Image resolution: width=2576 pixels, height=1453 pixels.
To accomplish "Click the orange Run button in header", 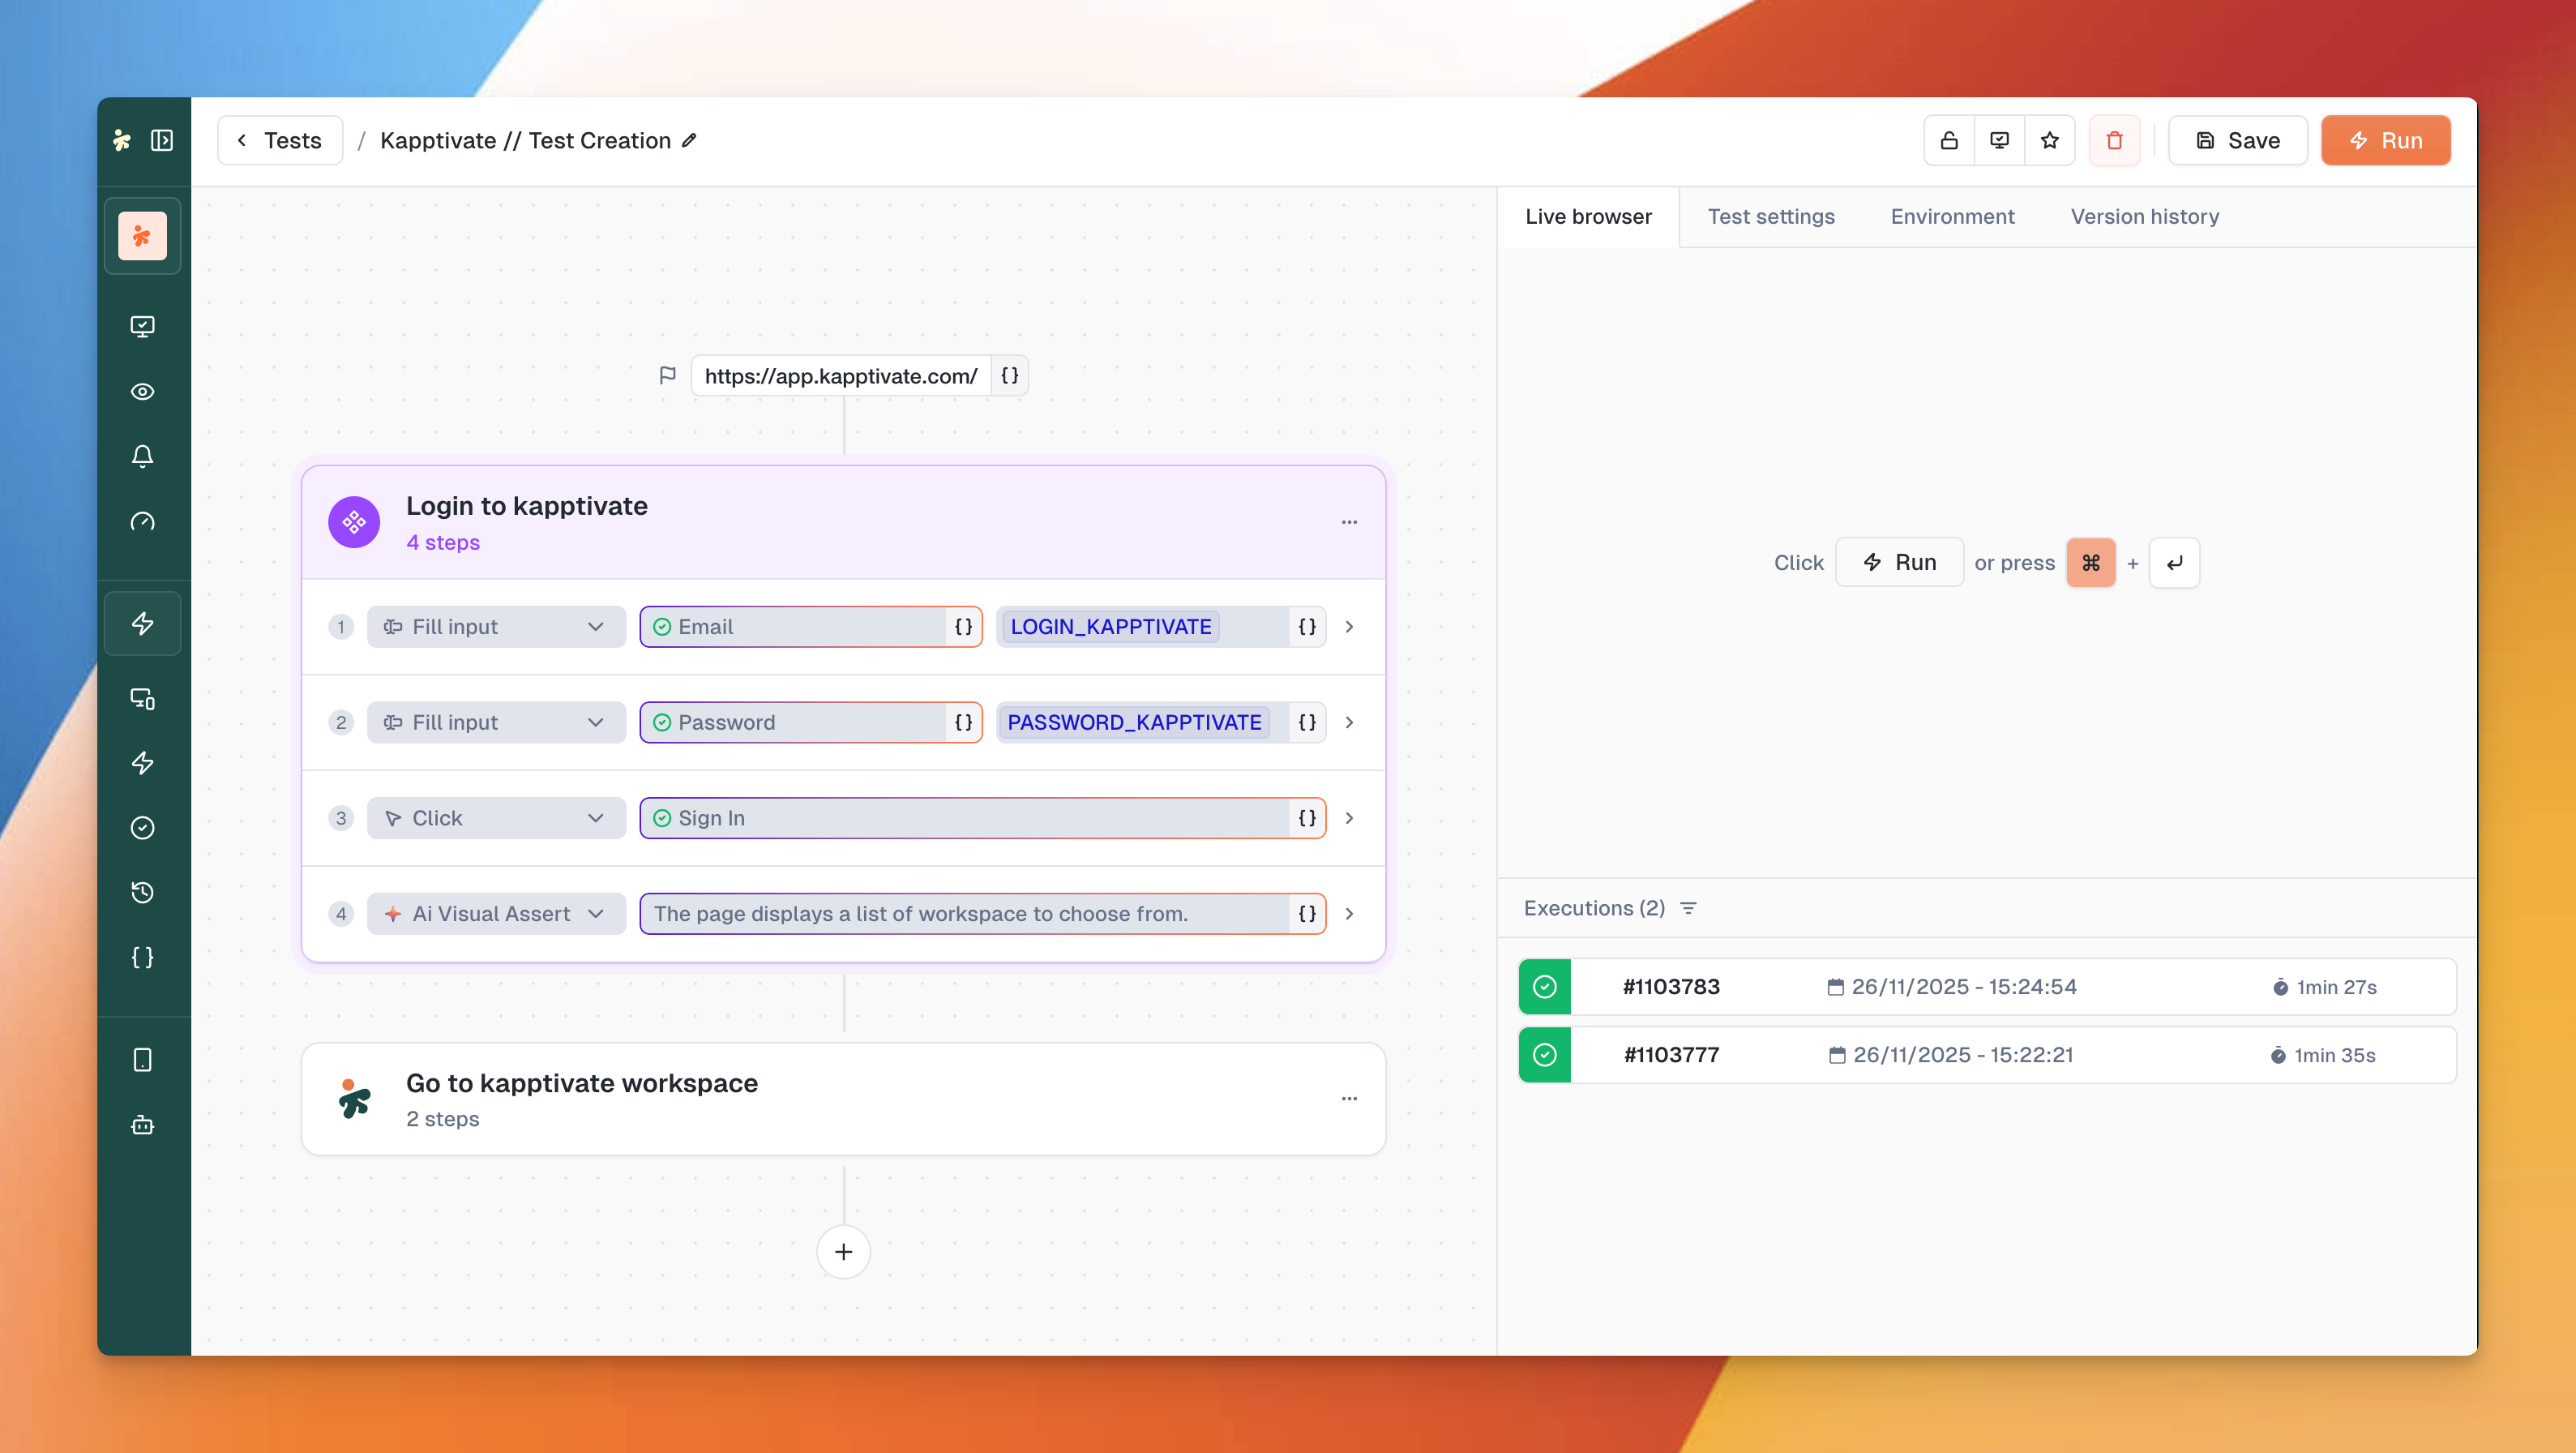I will click(x=2385, y=140).
